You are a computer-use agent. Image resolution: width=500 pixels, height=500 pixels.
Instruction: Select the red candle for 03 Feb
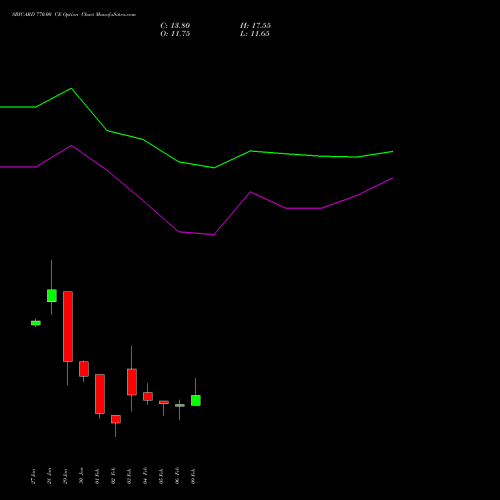point(132,382)
